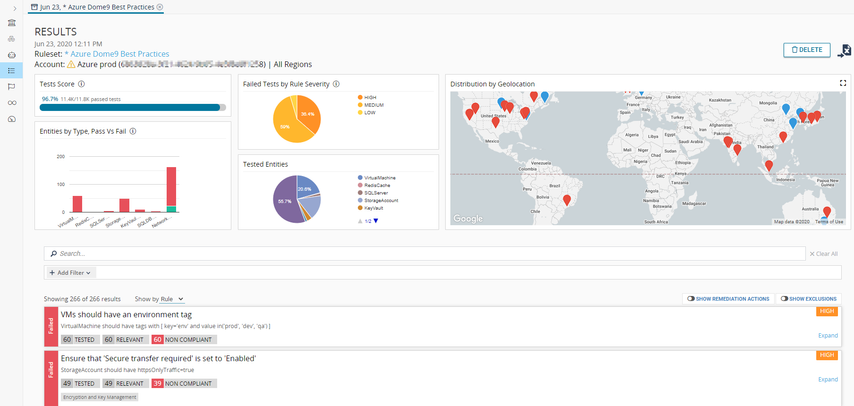The image size is (854, 406).
Task: Click the 60 TESTED badge
Action: (x=80, y=340)
